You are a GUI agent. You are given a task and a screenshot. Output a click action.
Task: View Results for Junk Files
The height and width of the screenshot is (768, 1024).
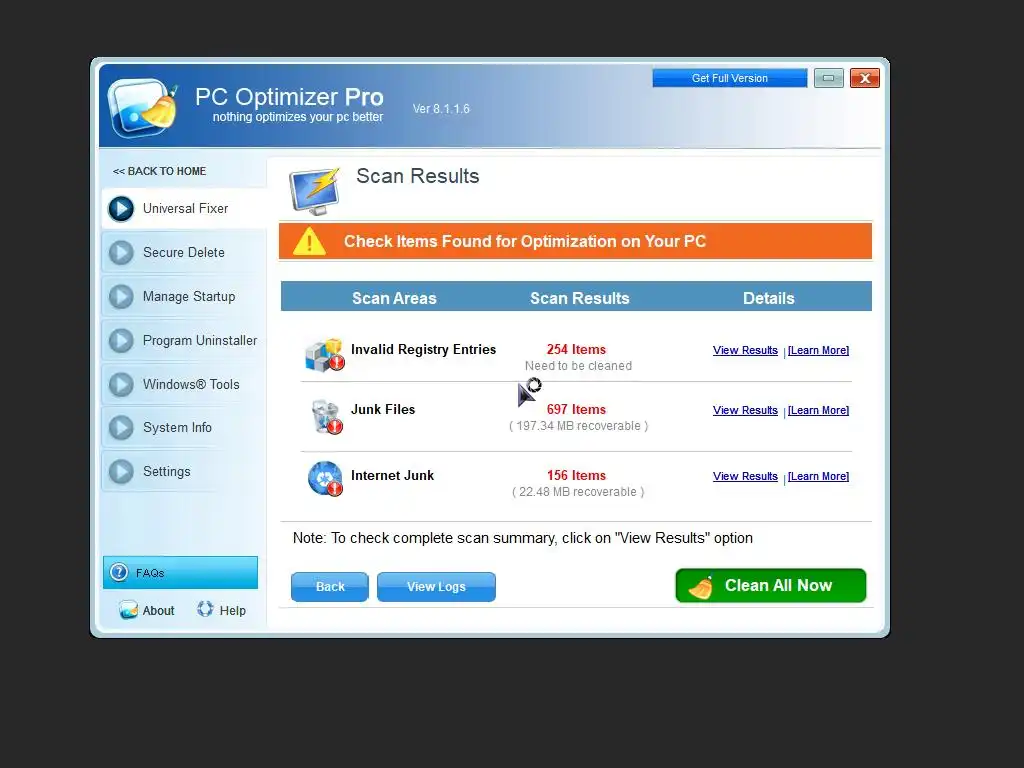[x=745, y=410]
